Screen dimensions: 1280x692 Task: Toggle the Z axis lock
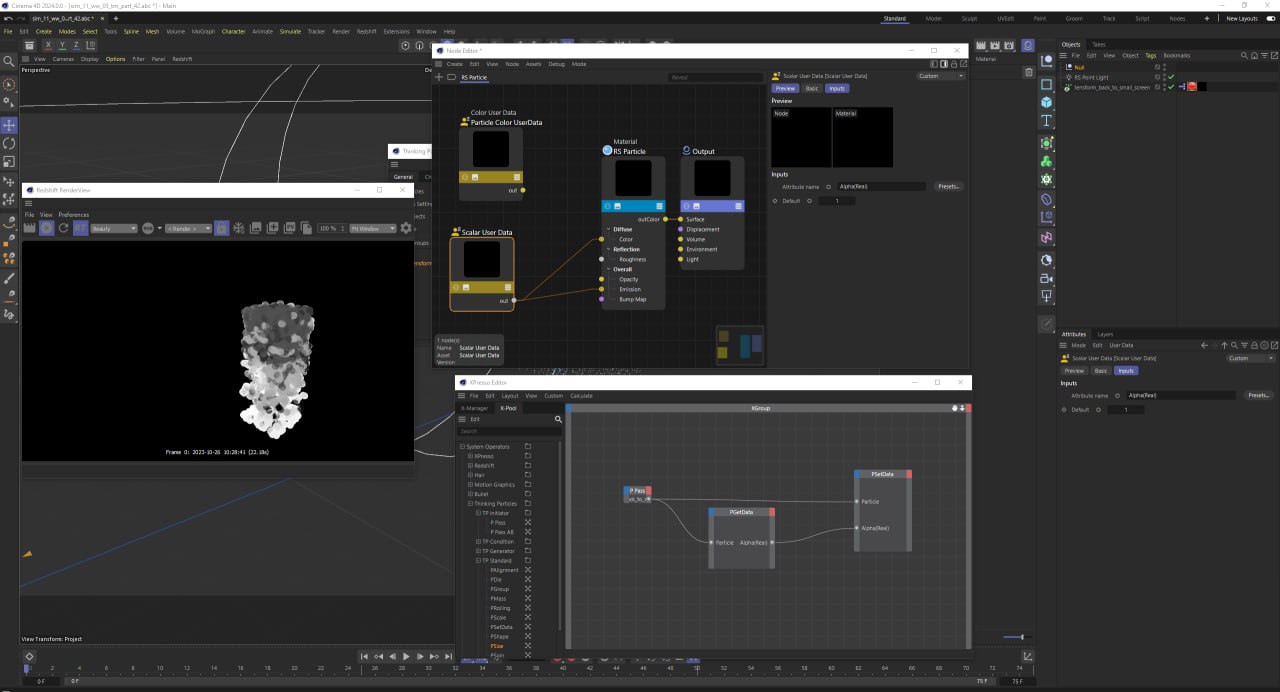point(77,45)
